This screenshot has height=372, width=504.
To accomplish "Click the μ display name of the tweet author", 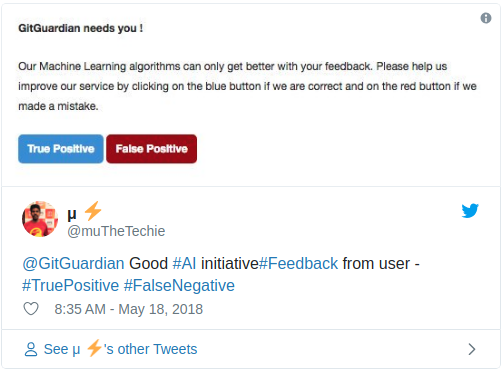I will 72,214.
